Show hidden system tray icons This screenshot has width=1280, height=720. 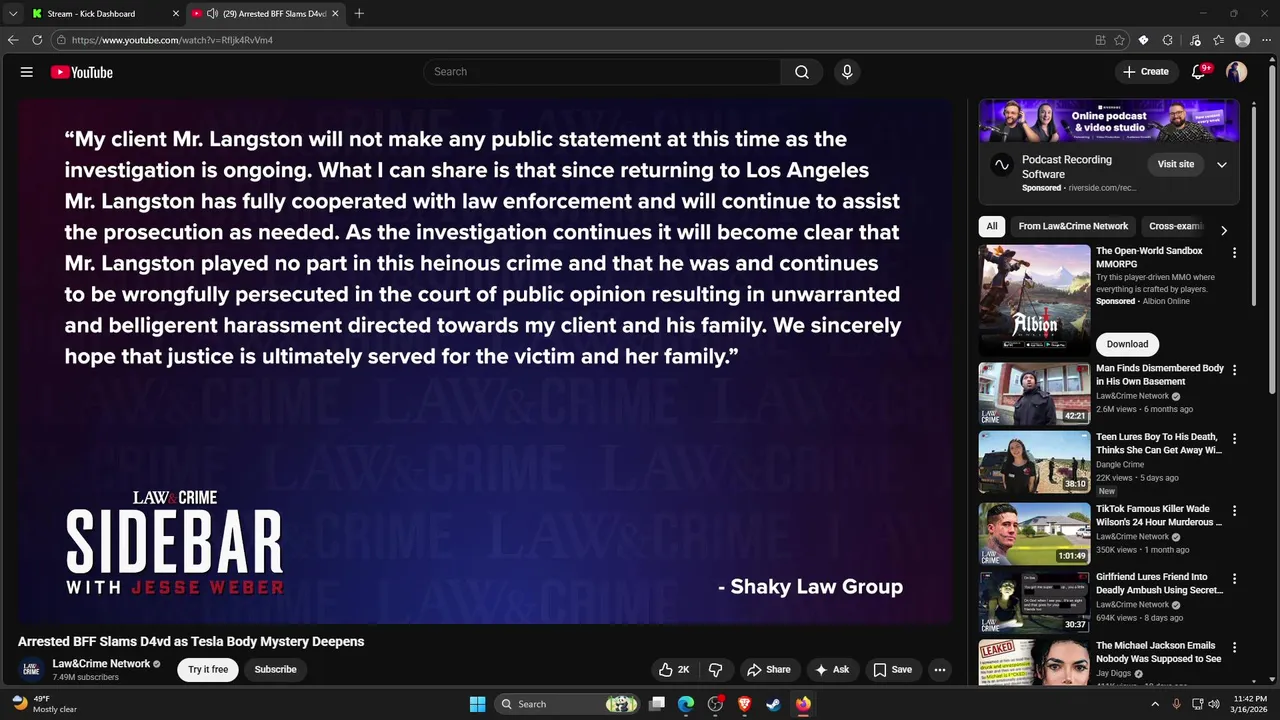click(x=1155, y=704)
